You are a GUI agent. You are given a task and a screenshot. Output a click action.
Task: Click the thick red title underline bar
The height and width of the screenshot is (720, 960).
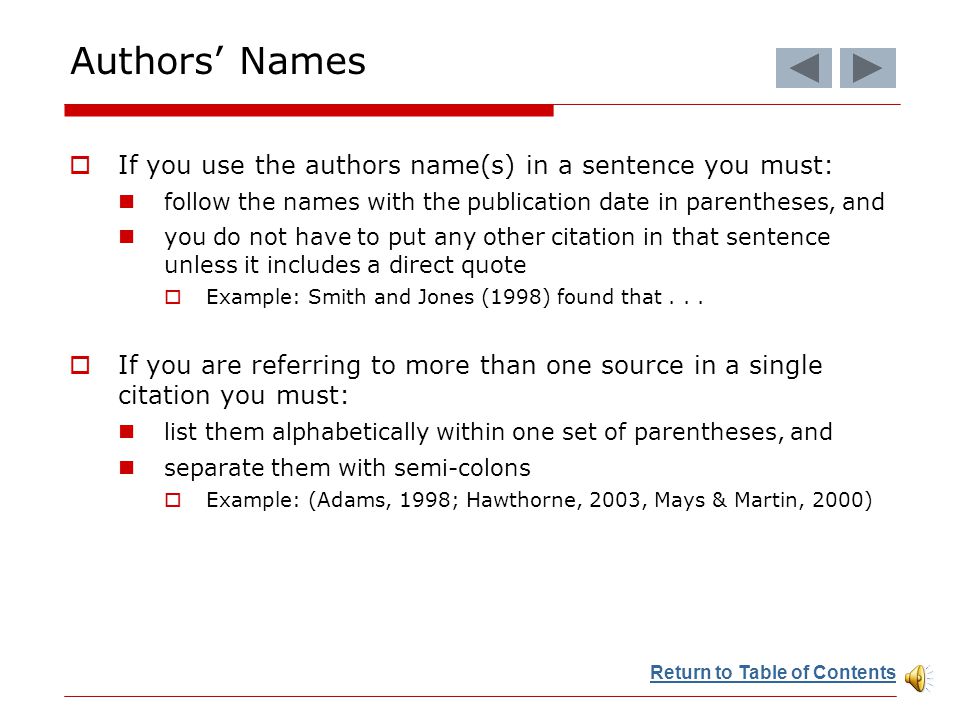tap(309, 110)
